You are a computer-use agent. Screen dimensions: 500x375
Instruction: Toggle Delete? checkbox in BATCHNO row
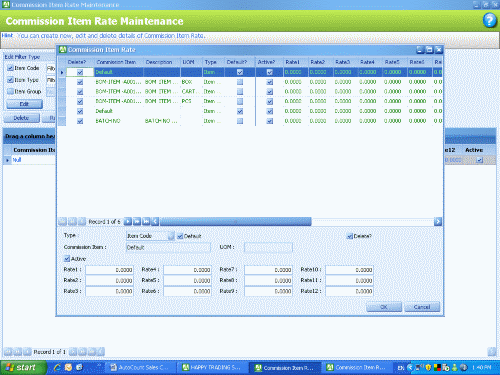click(x=80, y=121)
